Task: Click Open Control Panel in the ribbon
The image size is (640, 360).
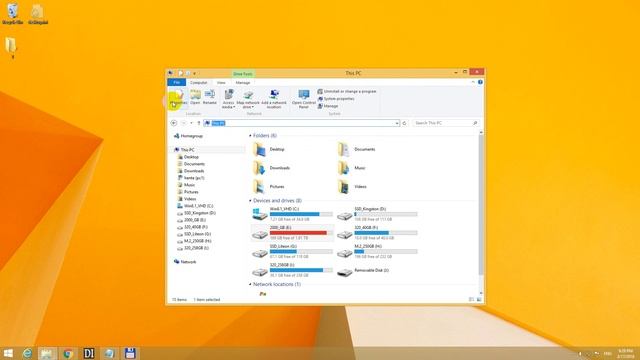Action: point(304,99)
